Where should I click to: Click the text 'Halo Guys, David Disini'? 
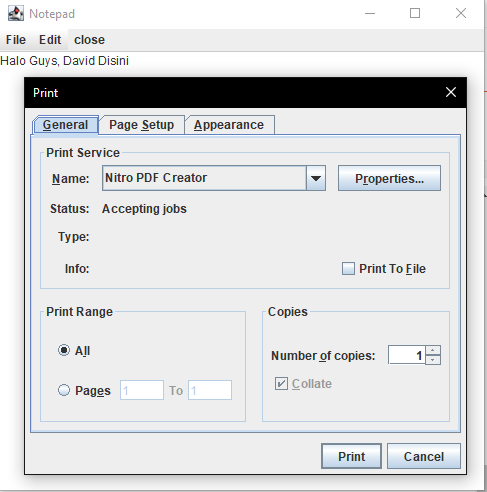point(65,61)
